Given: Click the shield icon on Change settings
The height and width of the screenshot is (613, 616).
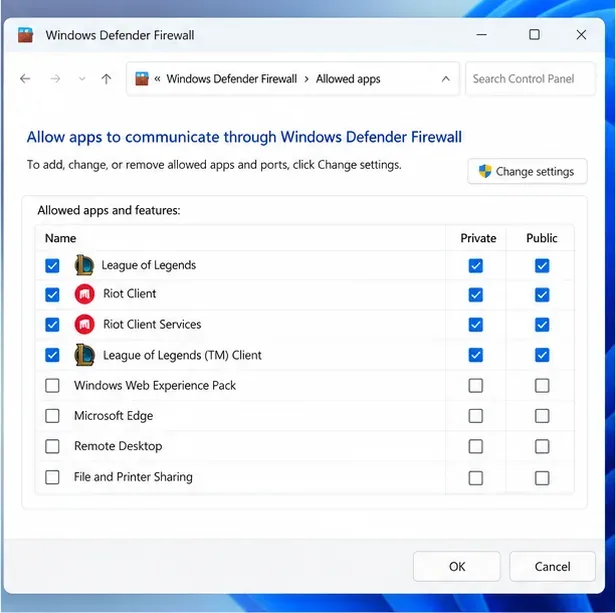Looking at the screenshot, I should (x=485, y=171).
